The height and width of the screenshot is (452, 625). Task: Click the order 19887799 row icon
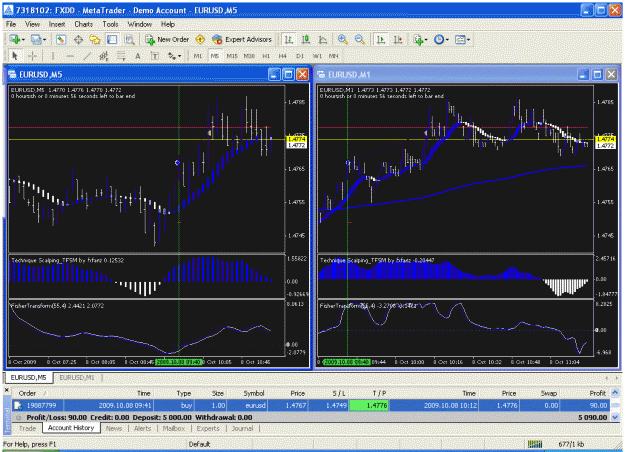(x=18, y=405)
